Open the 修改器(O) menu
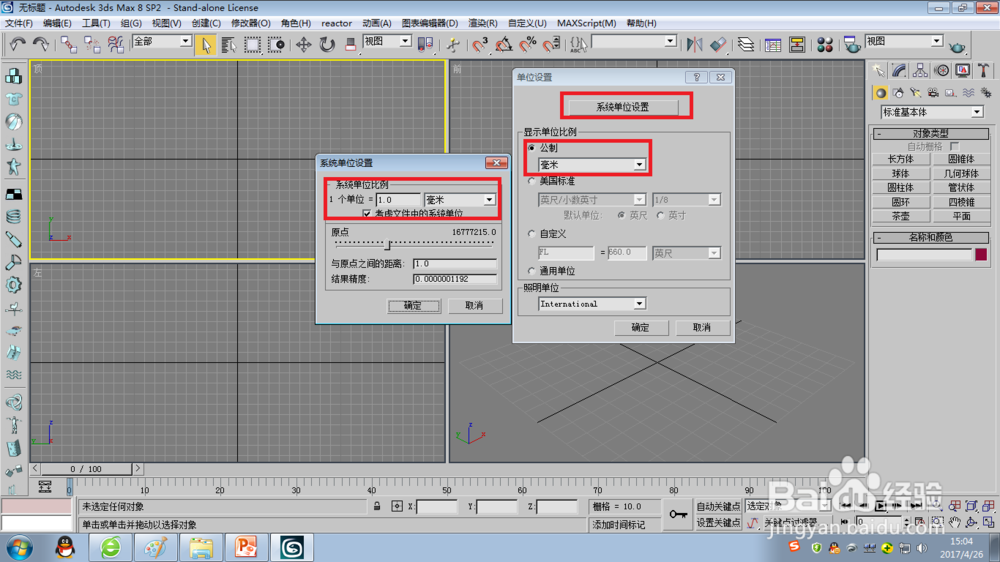The height and width of the screenshot is (562, 1000). (x=251, y=23)
